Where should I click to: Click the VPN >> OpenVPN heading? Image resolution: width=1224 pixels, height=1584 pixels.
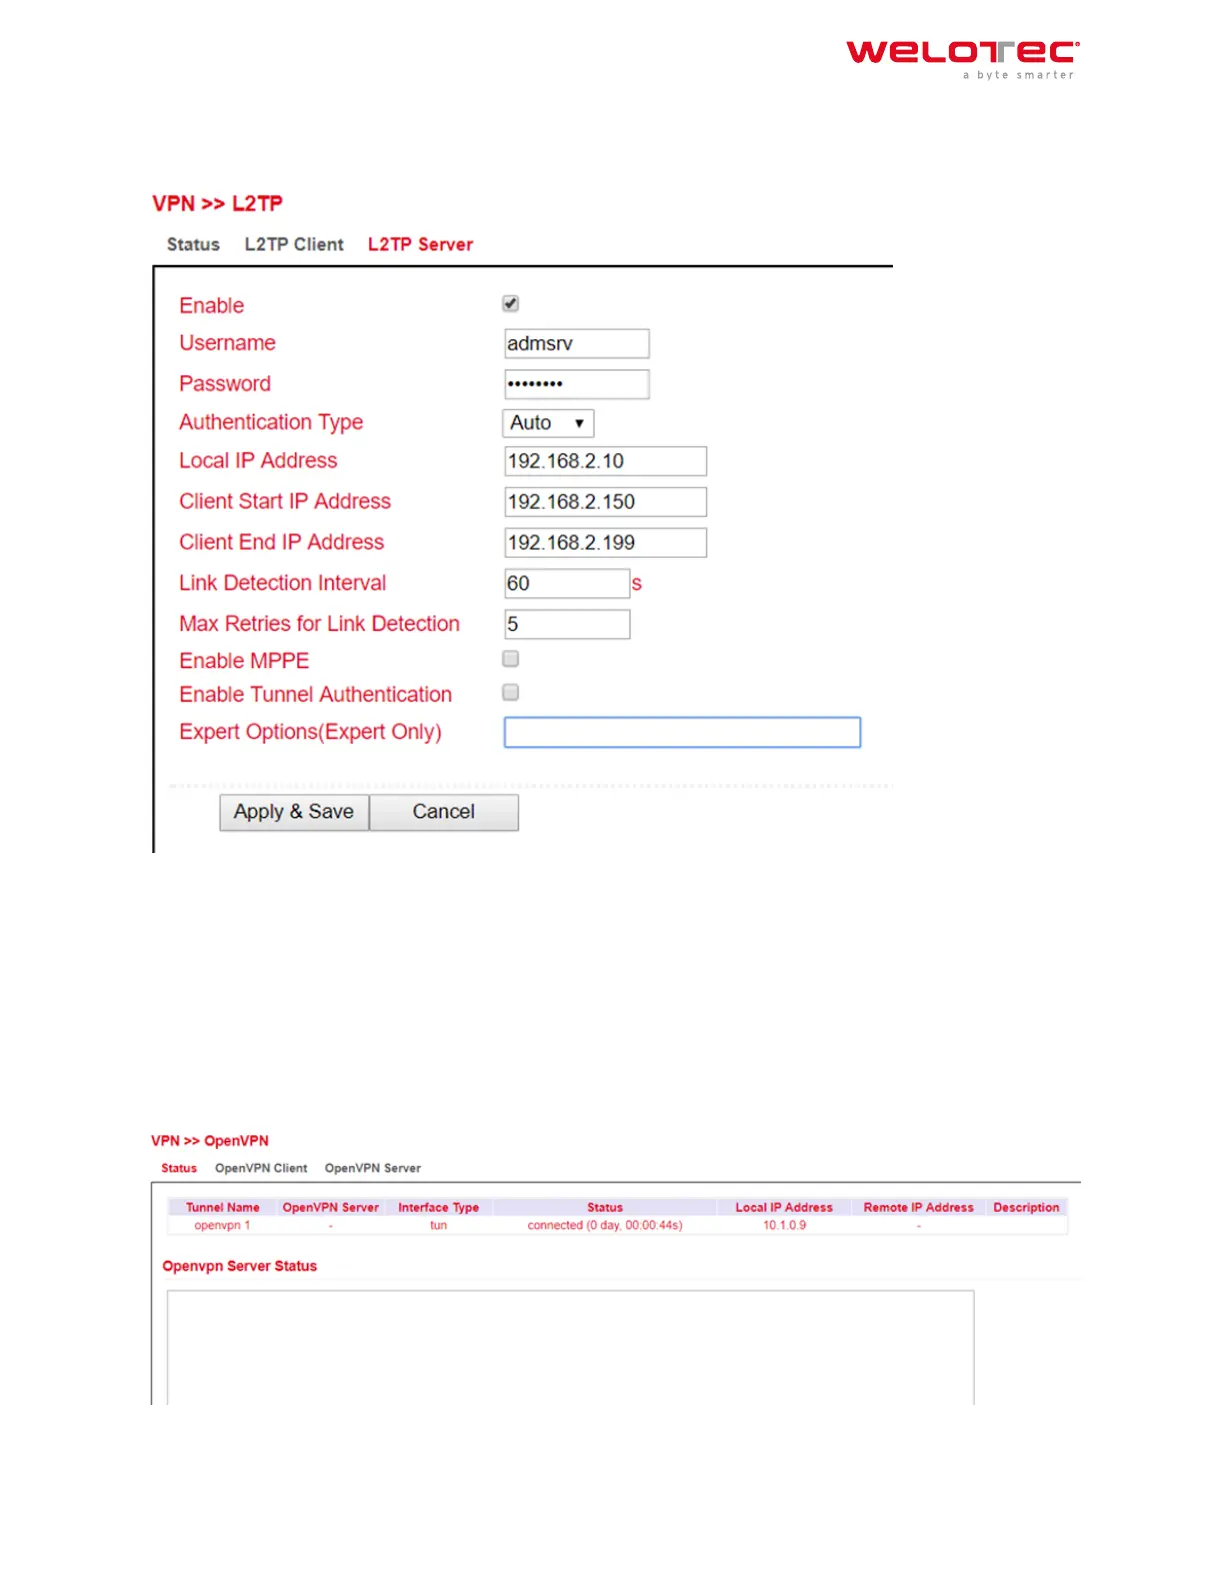pyautogui.click(x=210, y=1141)
